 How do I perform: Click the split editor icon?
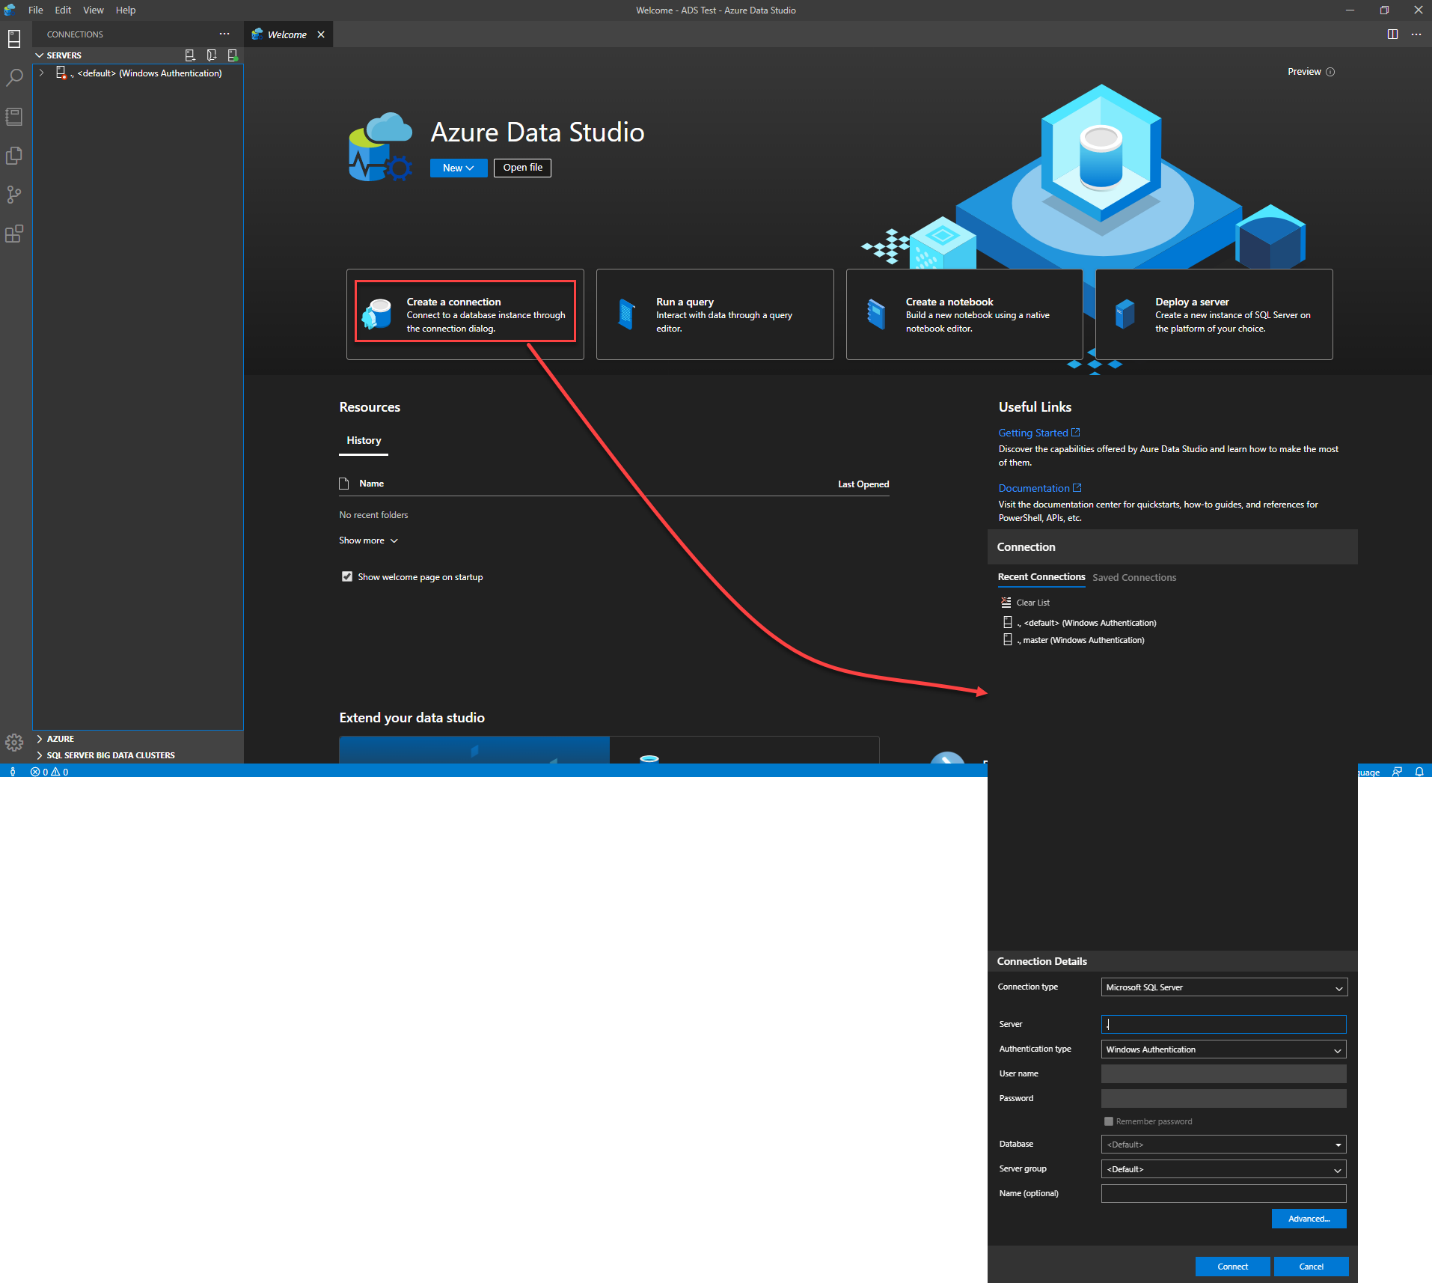[x=1392, y=34]
